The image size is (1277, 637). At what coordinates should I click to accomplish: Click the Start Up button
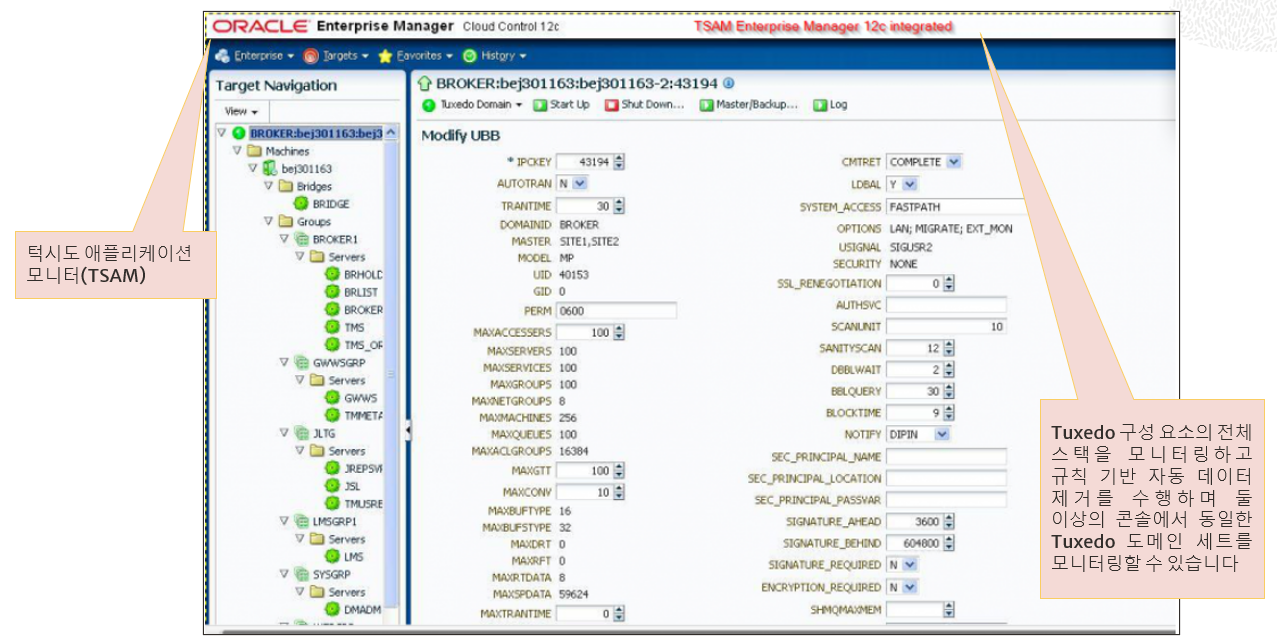pyautogui.click(x=562, y=104)
